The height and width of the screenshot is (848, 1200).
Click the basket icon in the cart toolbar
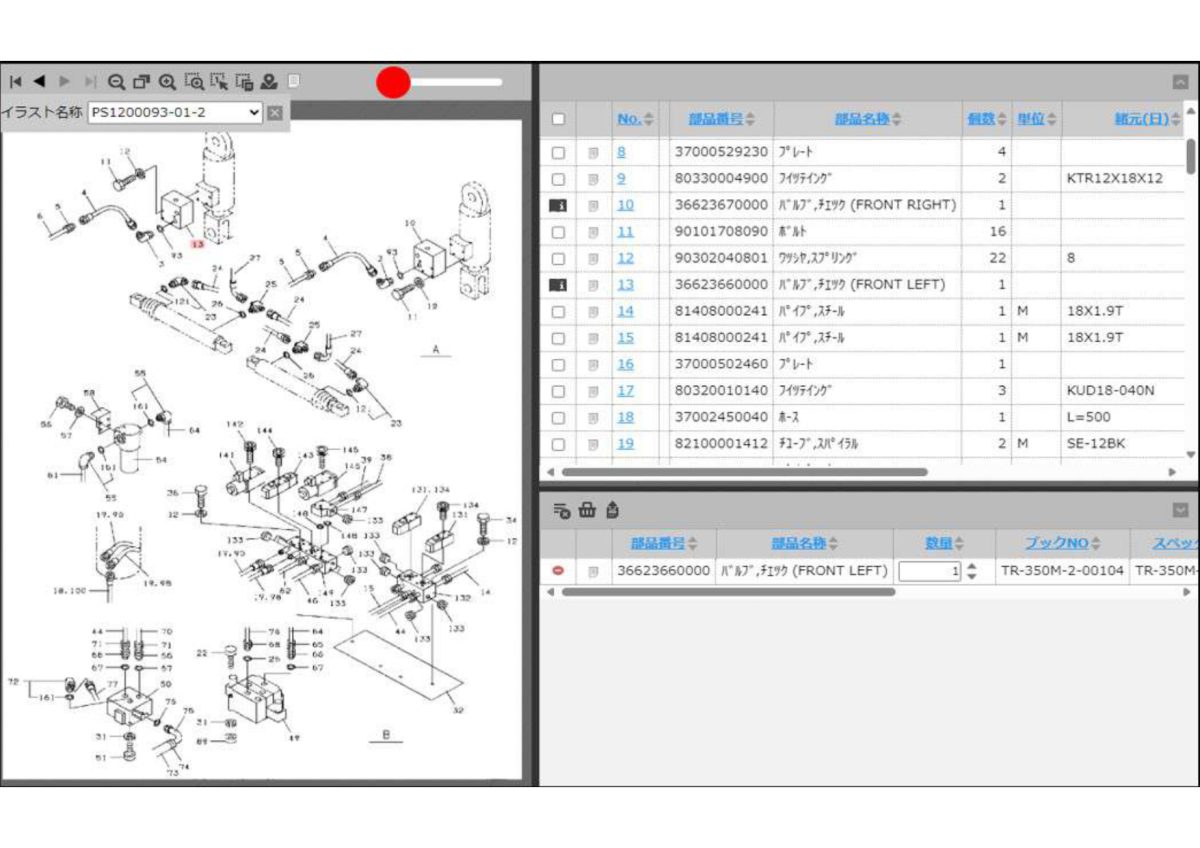(587, 510)
